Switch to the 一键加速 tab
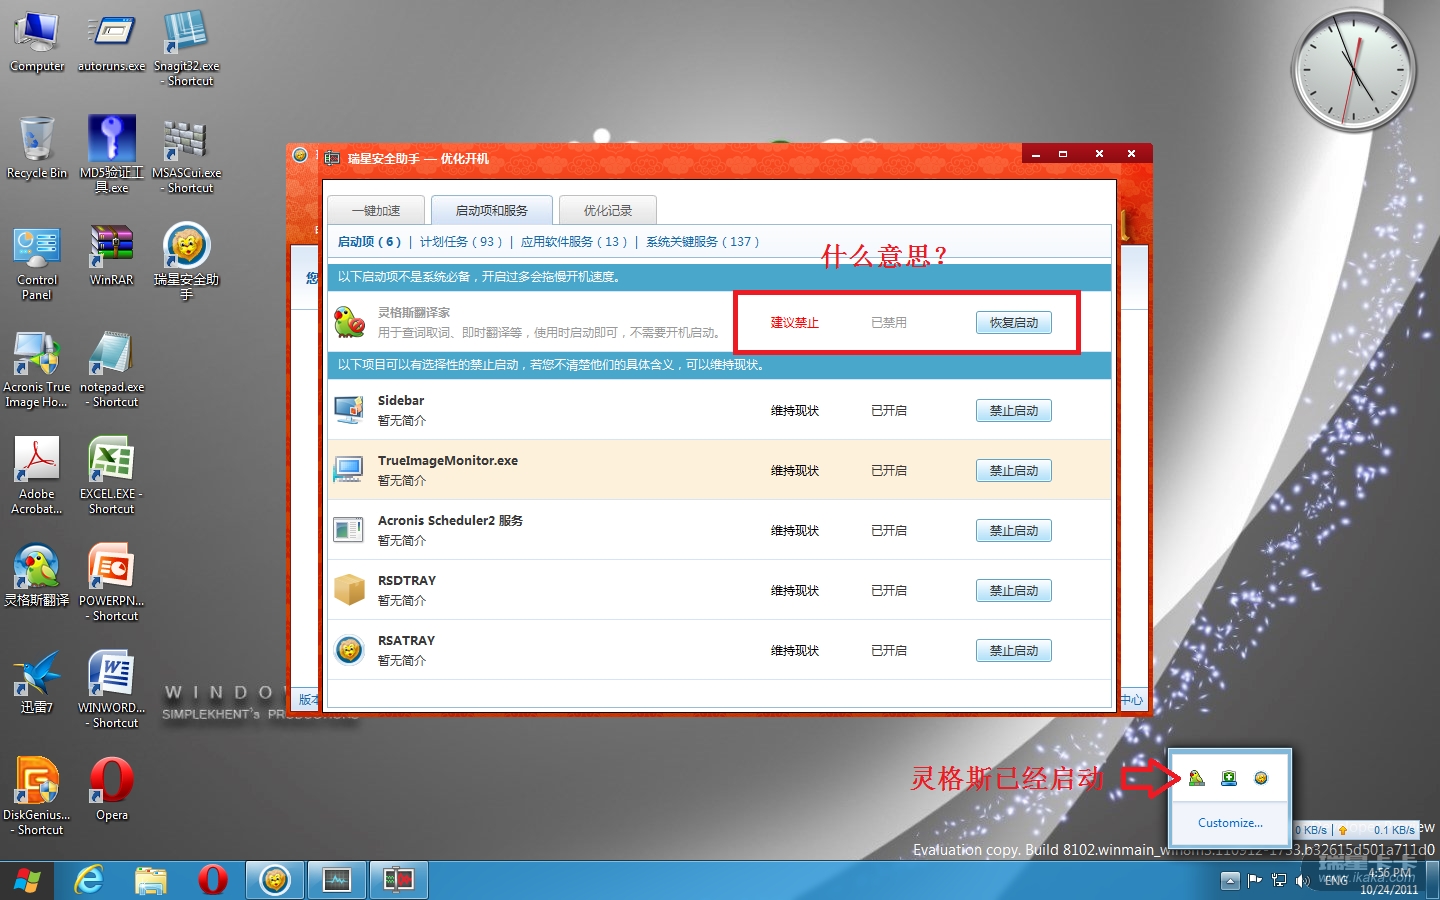 point(376,210)
